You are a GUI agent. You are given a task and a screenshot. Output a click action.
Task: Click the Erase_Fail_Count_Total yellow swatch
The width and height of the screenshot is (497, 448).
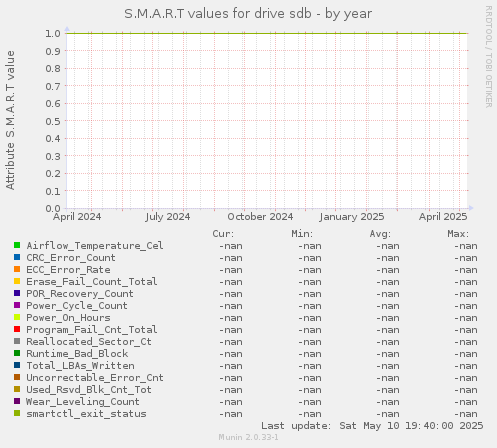point(17,281)
